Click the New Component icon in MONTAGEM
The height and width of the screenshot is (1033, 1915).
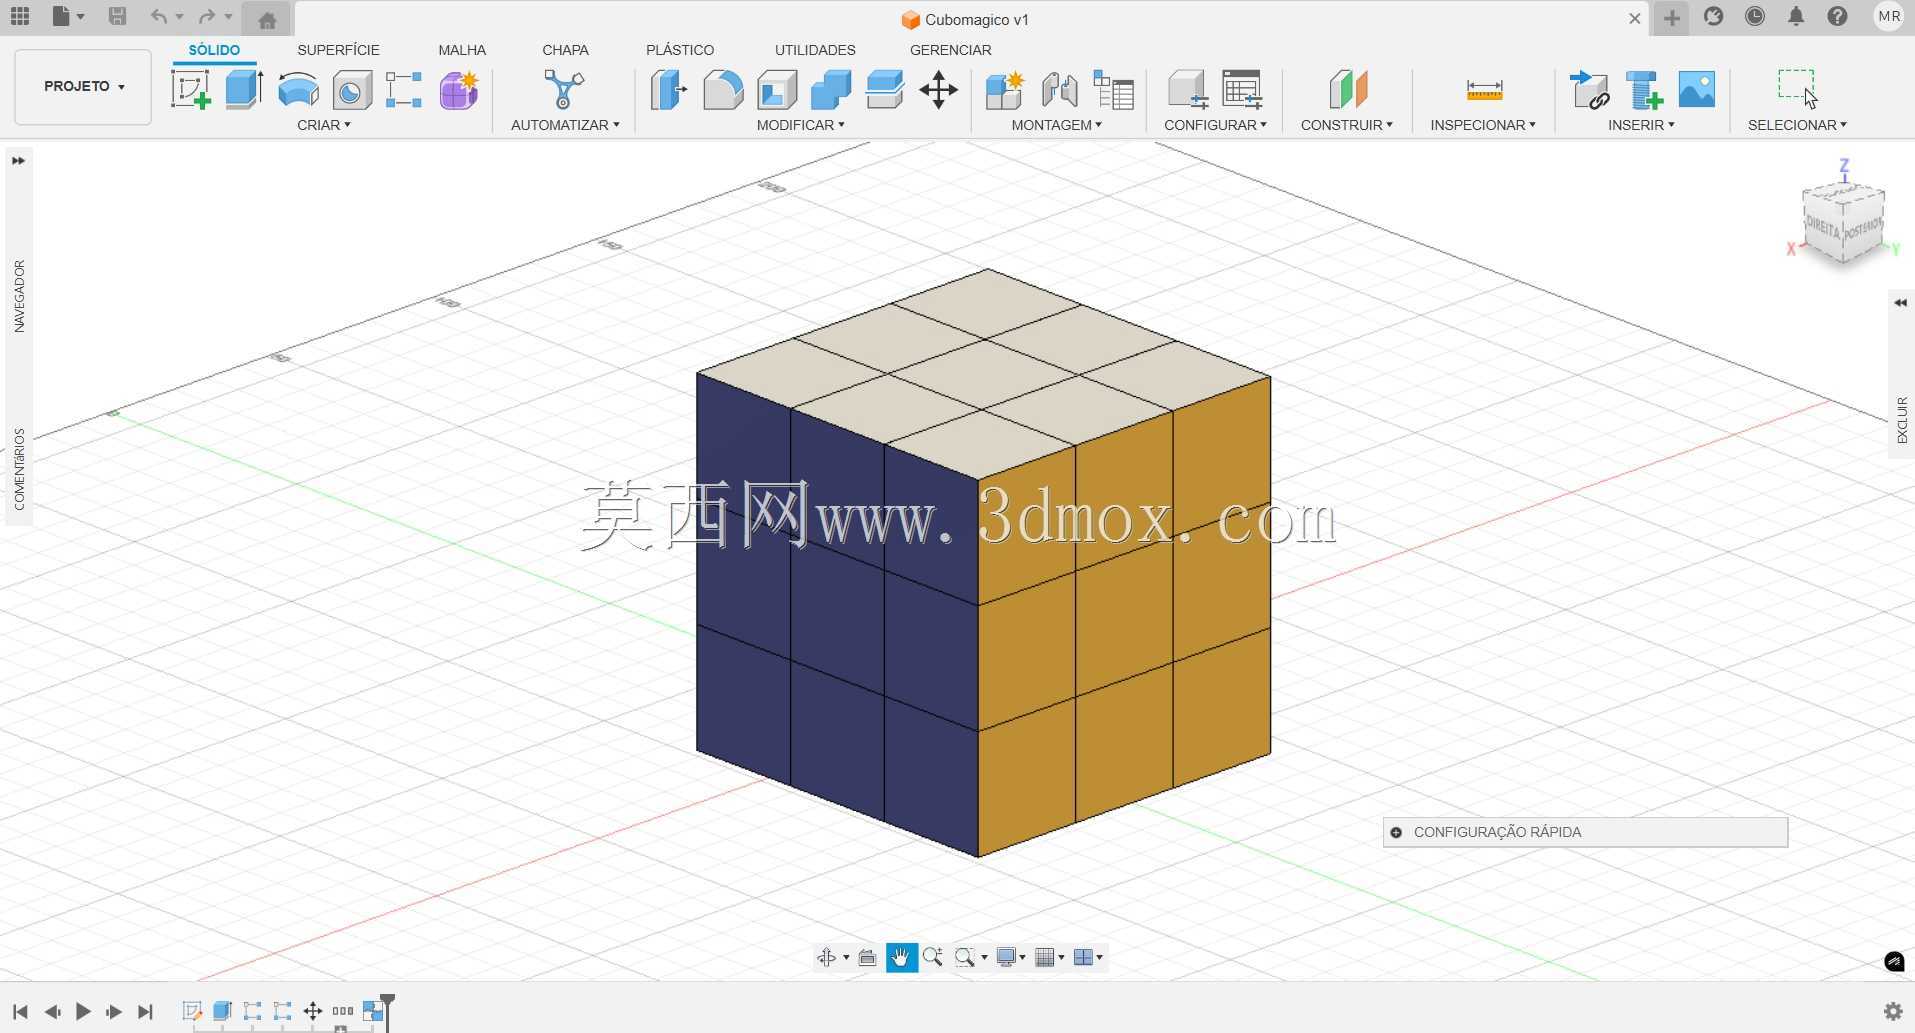point(1004,90)
